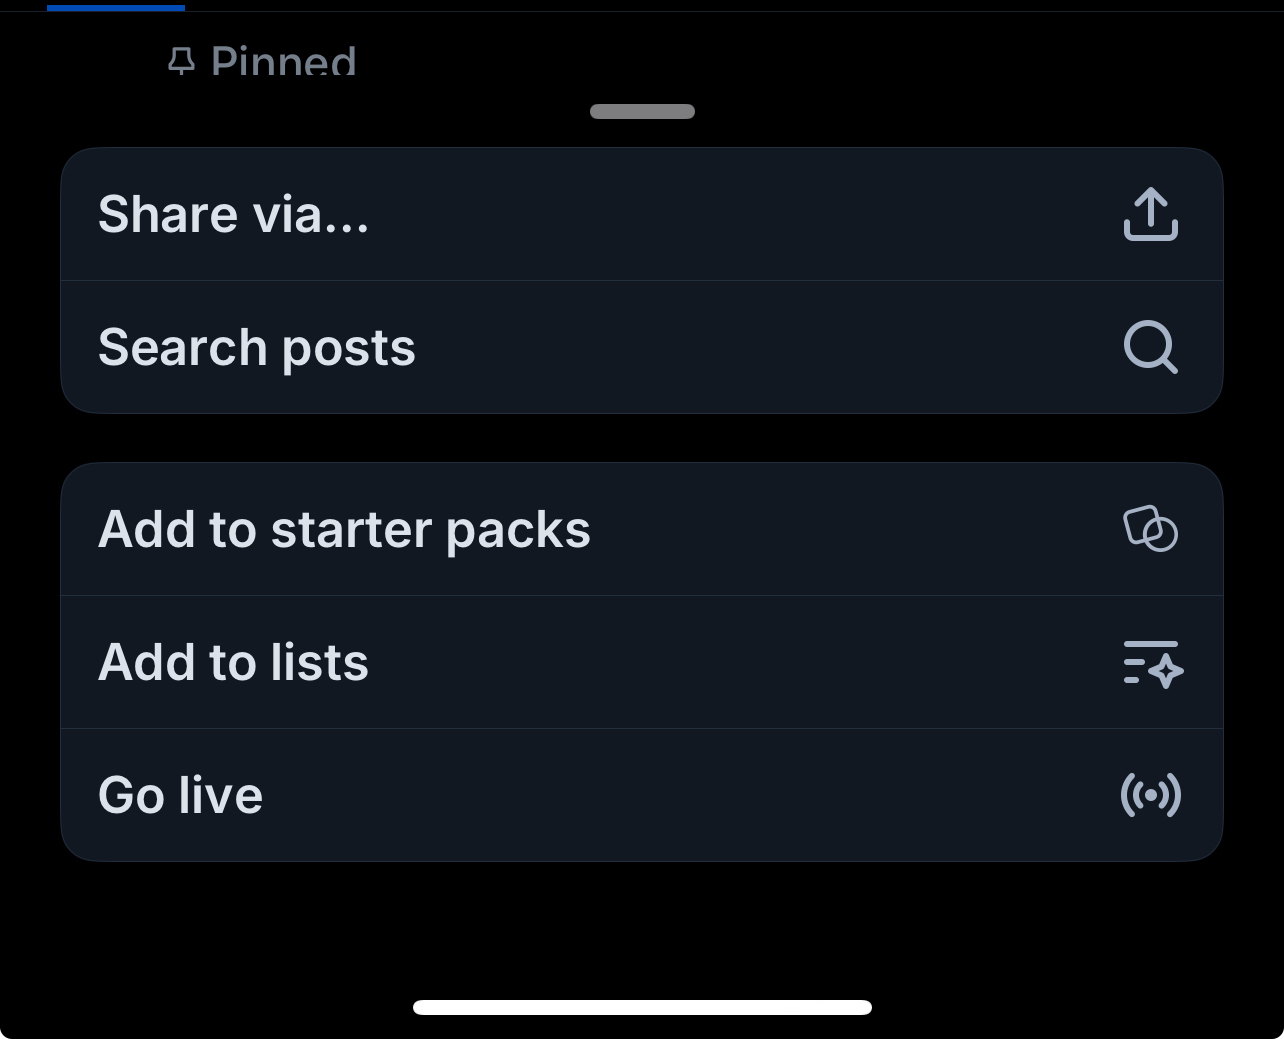Screen dimensions: 1284x1039
Task: Tap the starter packs overlapping shapes icon
Action: coord(1151,529)
